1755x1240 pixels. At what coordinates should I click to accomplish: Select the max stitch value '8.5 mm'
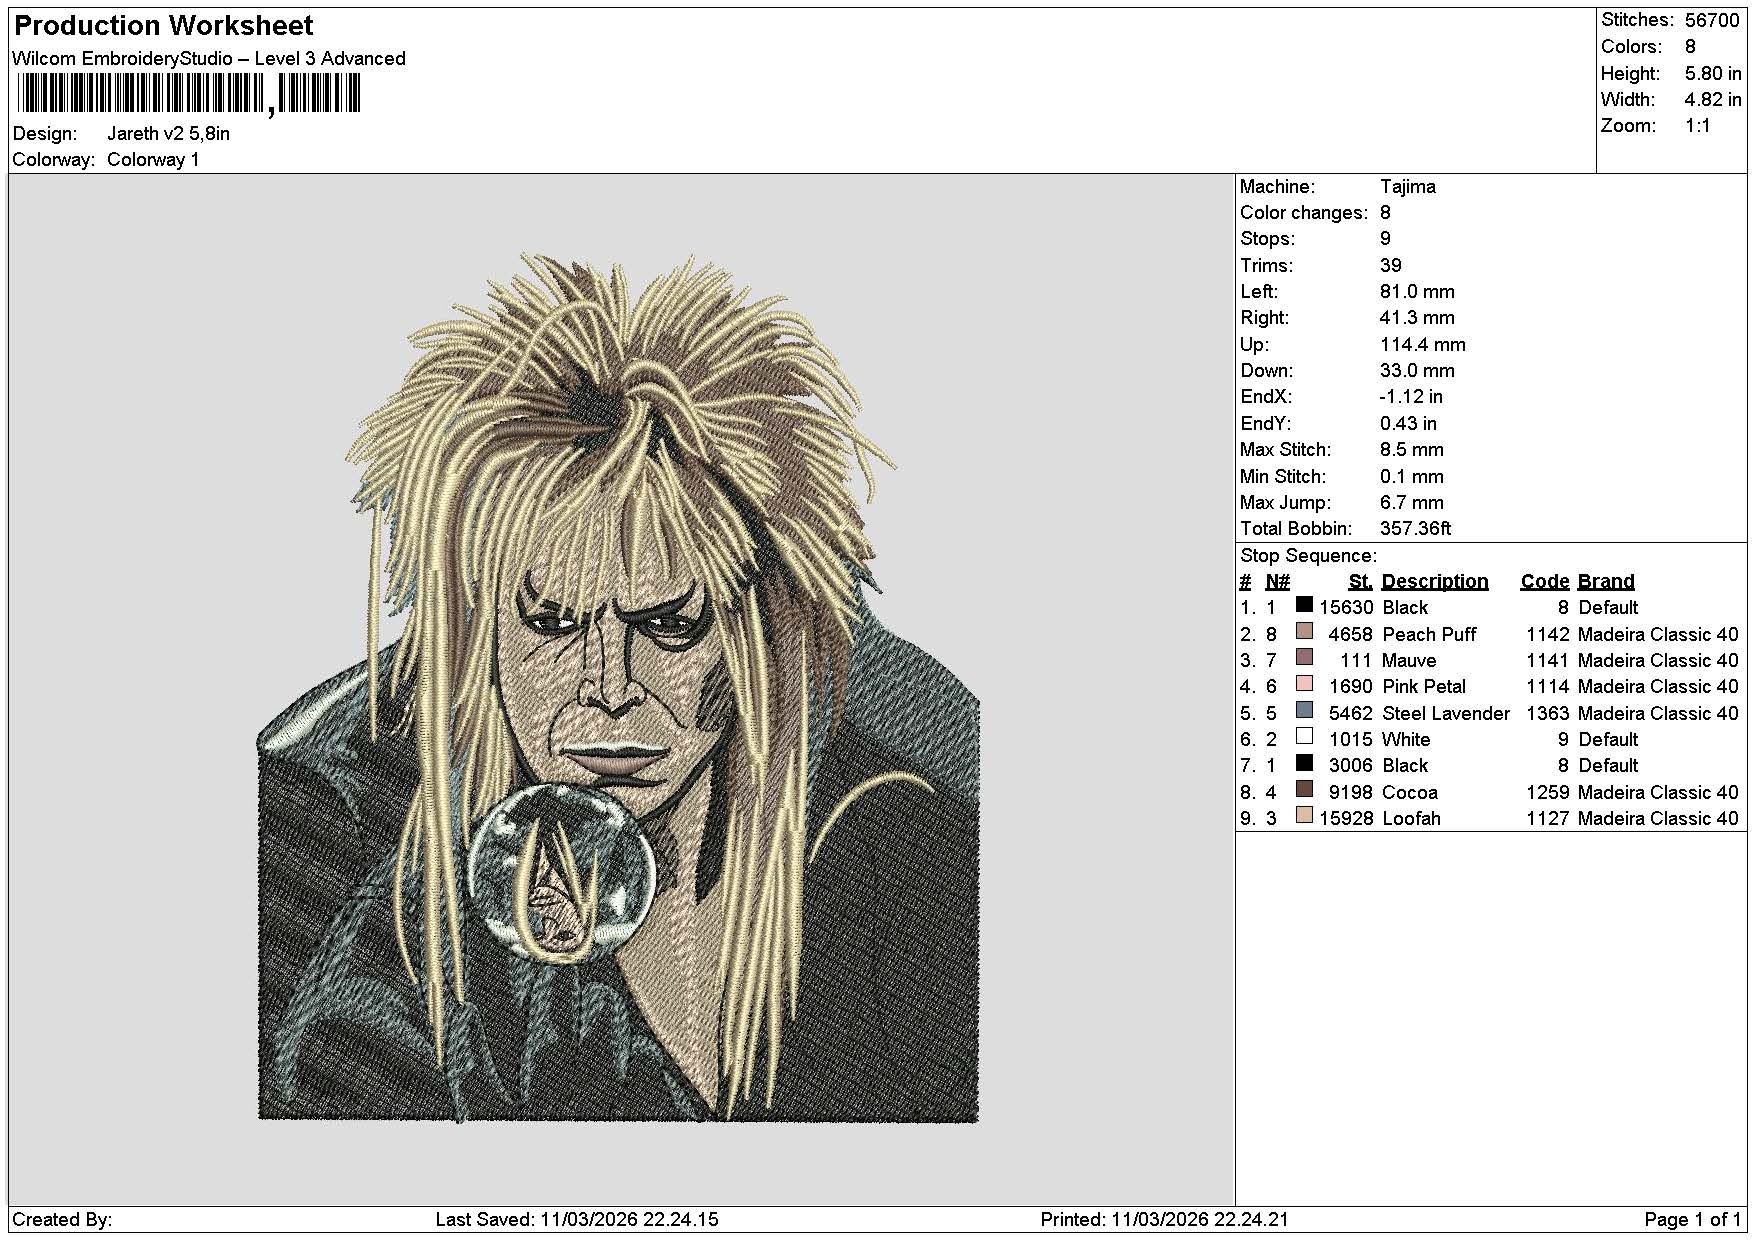[1412, 450]
